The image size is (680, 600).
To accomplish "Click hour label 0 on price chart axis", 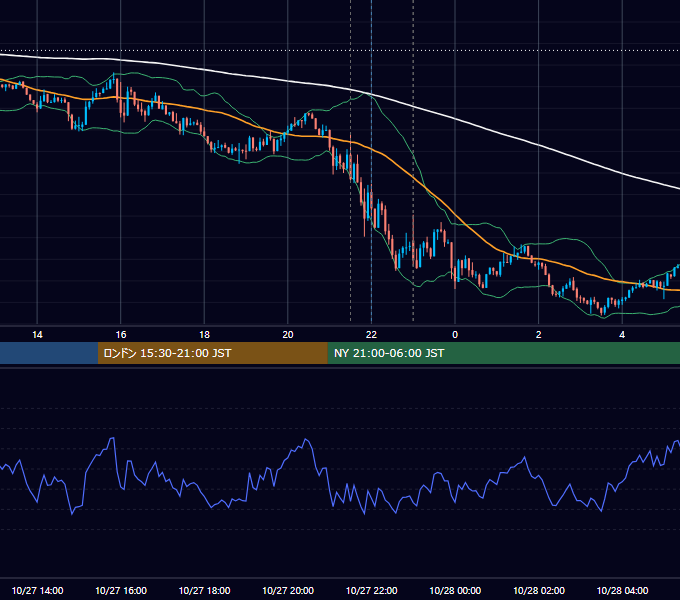I will [455, 335].
